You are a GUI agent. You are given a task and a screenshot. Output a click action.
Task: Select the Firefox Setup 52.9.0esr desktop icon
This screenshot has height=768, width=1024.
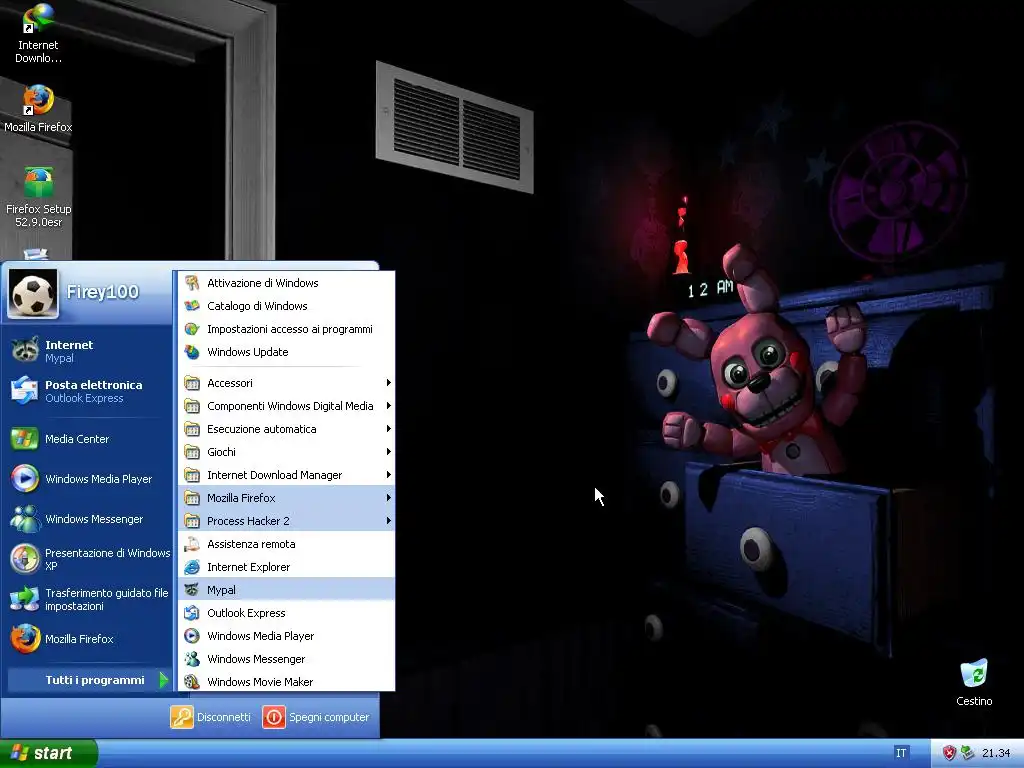click(38, 196)
